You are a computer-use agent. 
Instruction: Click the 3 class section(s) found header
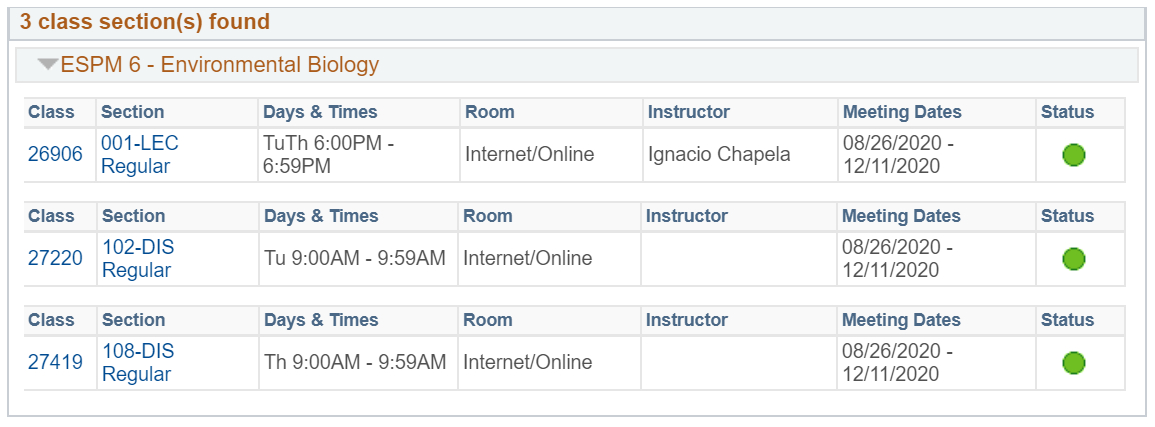coord(144,22)
